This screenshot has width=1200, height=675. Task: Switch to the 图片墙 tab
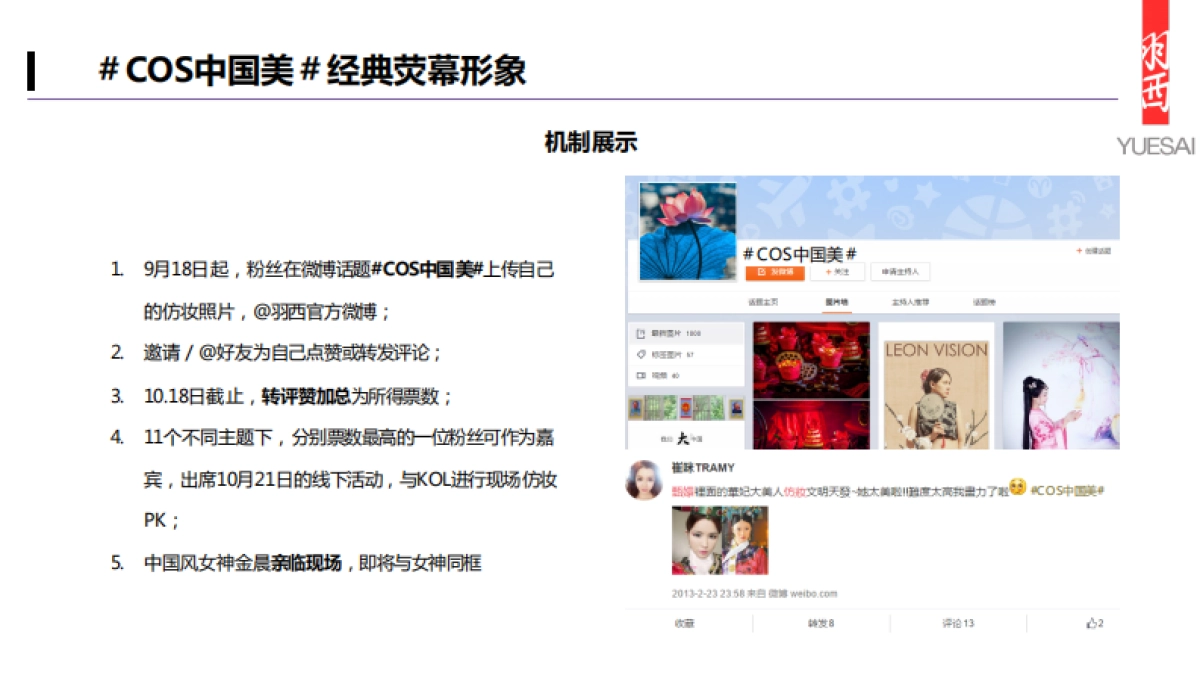coord(835,300)
